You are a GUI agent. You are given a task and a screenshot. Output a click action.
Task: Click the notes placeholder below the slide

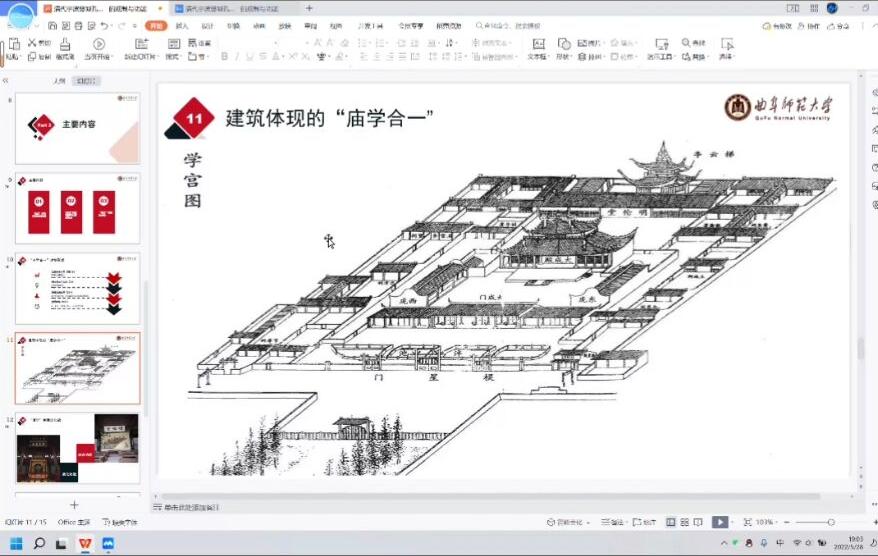pos(192,507)
